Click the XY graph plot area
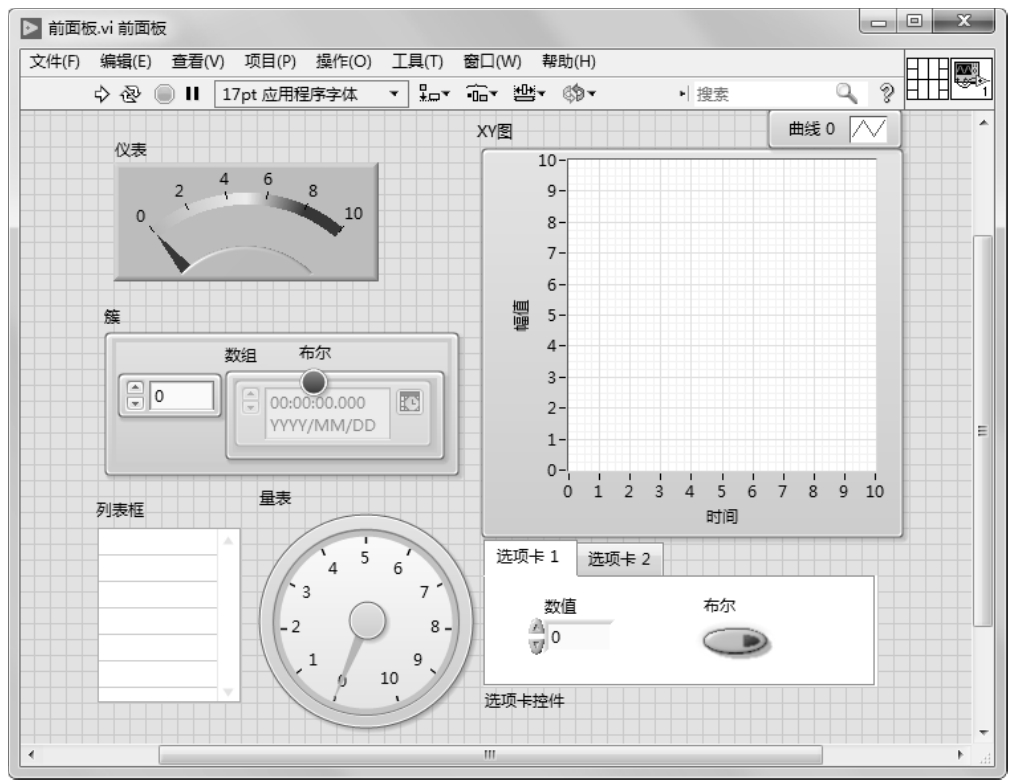This screenshot has height=783, width=1011. (x=721, y=315)
